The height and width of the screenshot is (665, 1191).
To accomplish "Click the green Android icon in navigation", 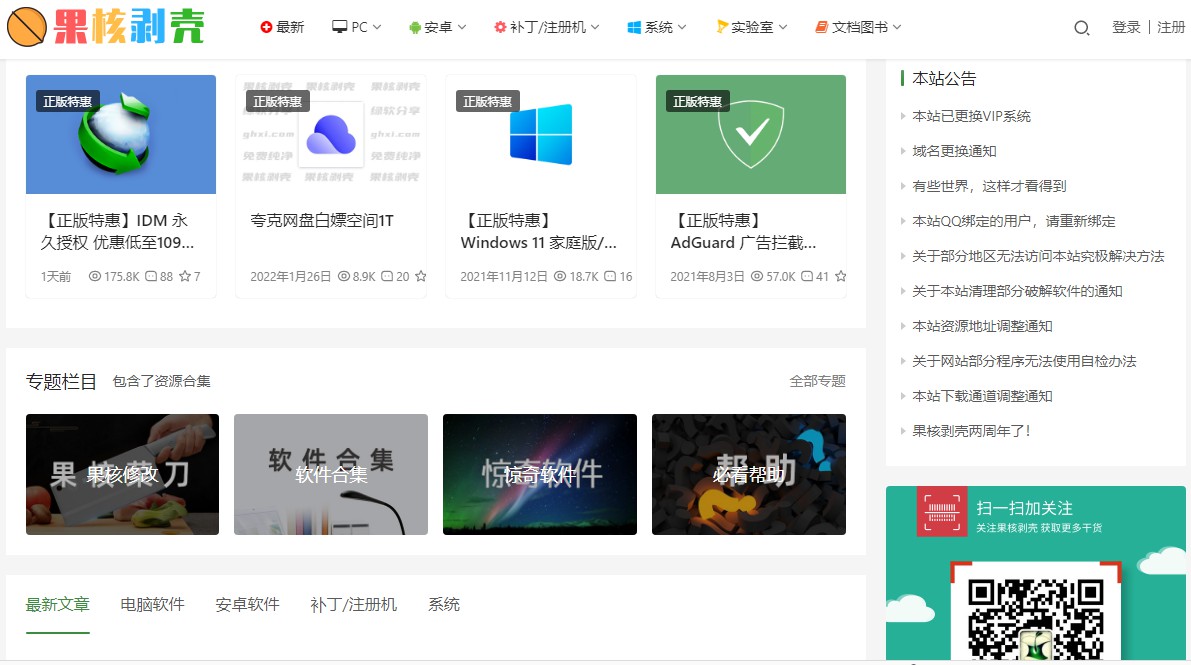I will click(415, 27).
